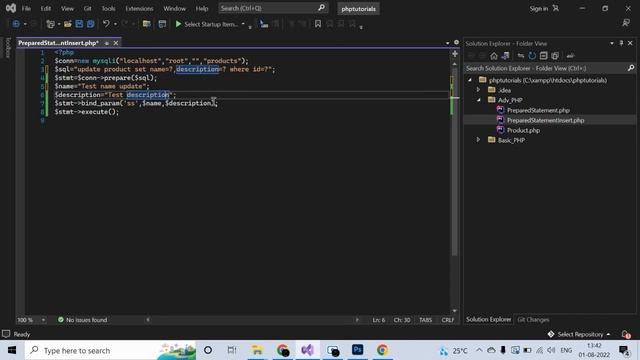Expand the Basic_PHP folder node
The image size is (640, 360).
(478, 140)
